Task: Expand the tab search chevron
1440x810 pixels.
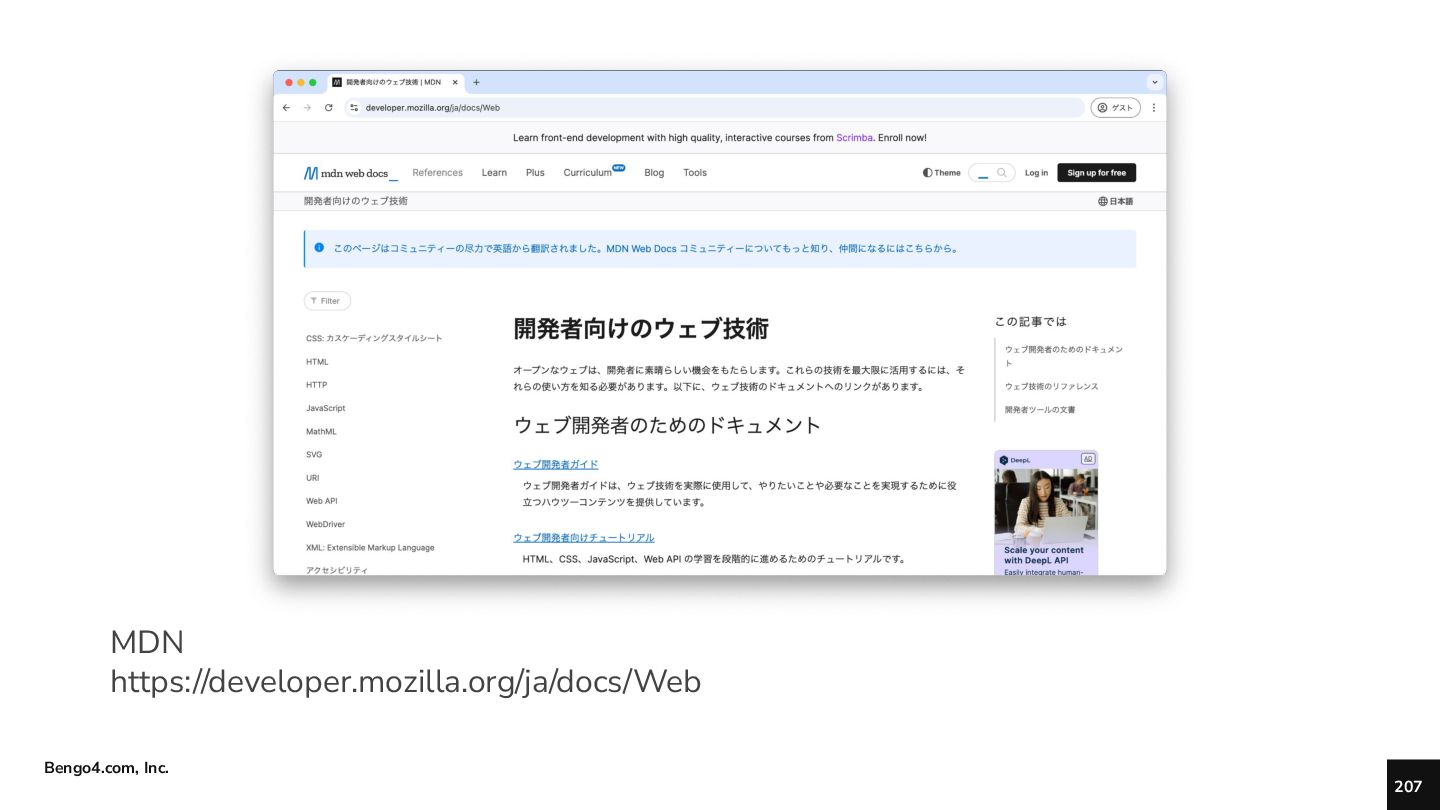Action: click(x=1155, y=82)
